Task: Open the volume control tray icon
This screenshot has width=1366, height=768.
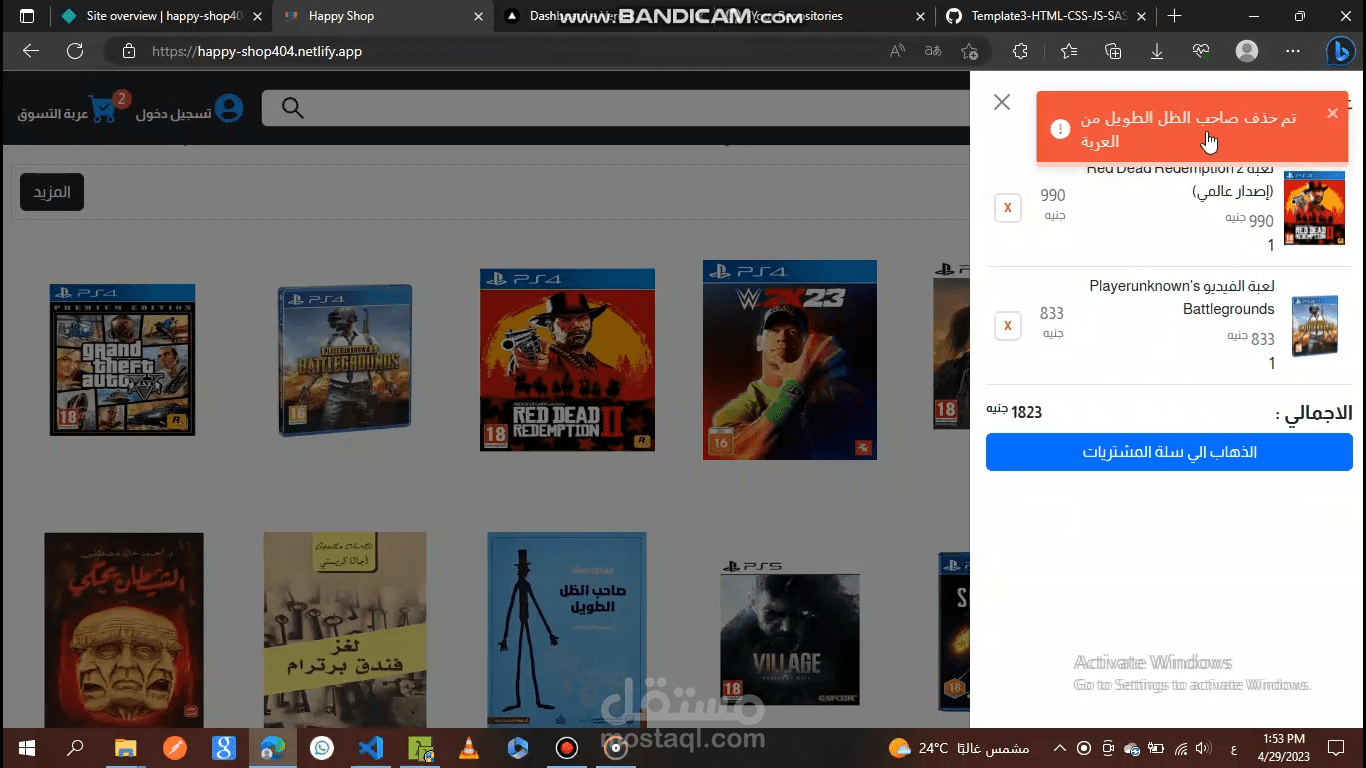Action: (x=1203, y=747)
